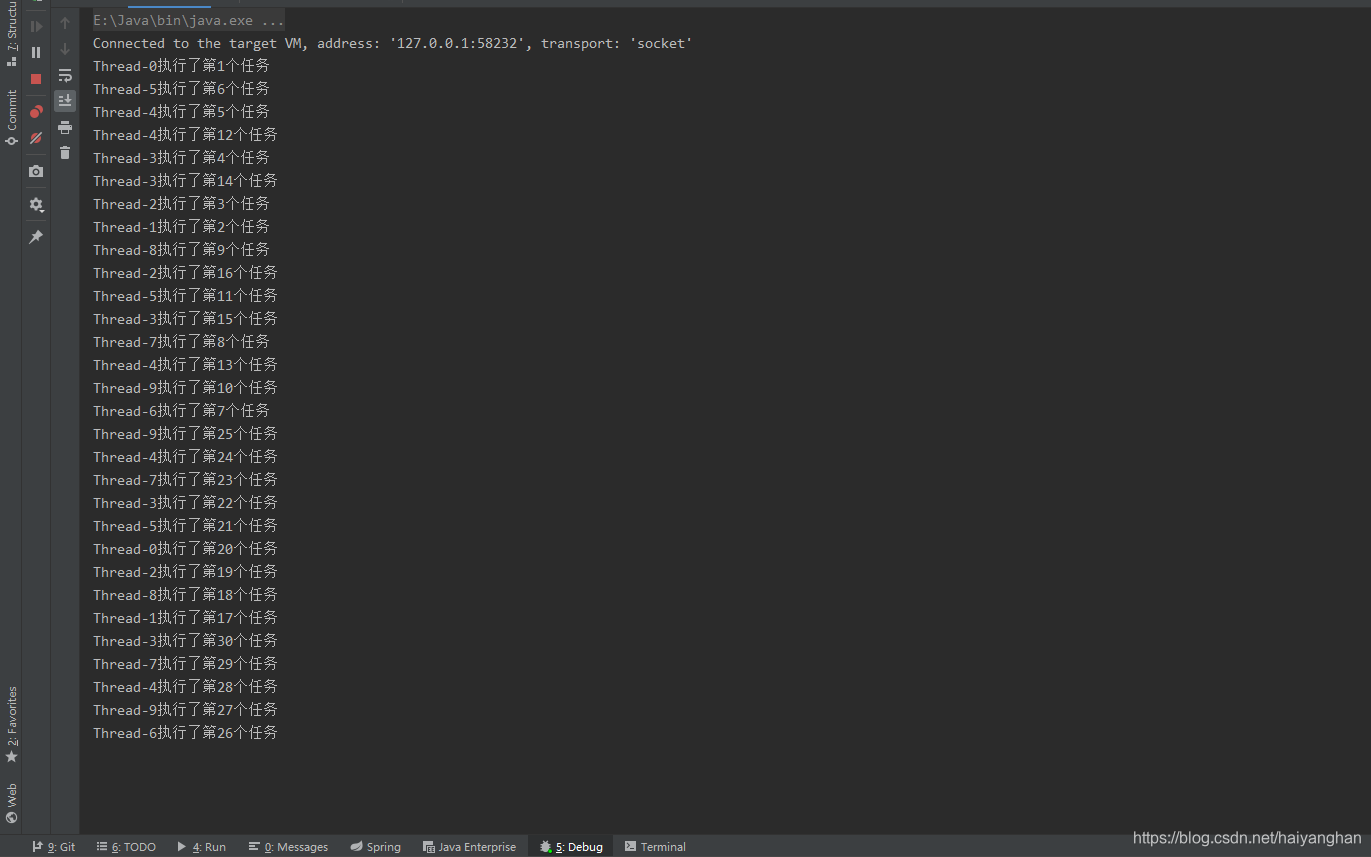Switch to the Run tool window
The image size is (1371, 857).
[x=202, y=847]
